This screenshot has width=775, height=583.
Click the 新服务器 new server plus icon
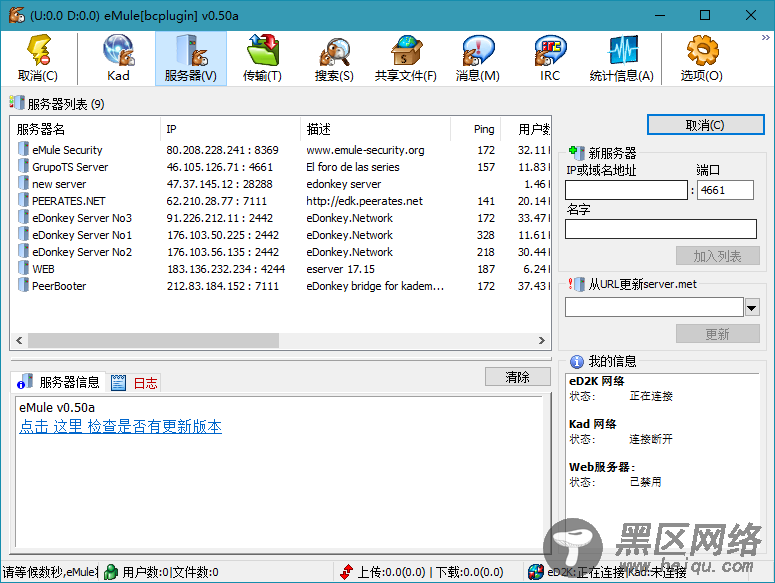(x=576, y=153)
